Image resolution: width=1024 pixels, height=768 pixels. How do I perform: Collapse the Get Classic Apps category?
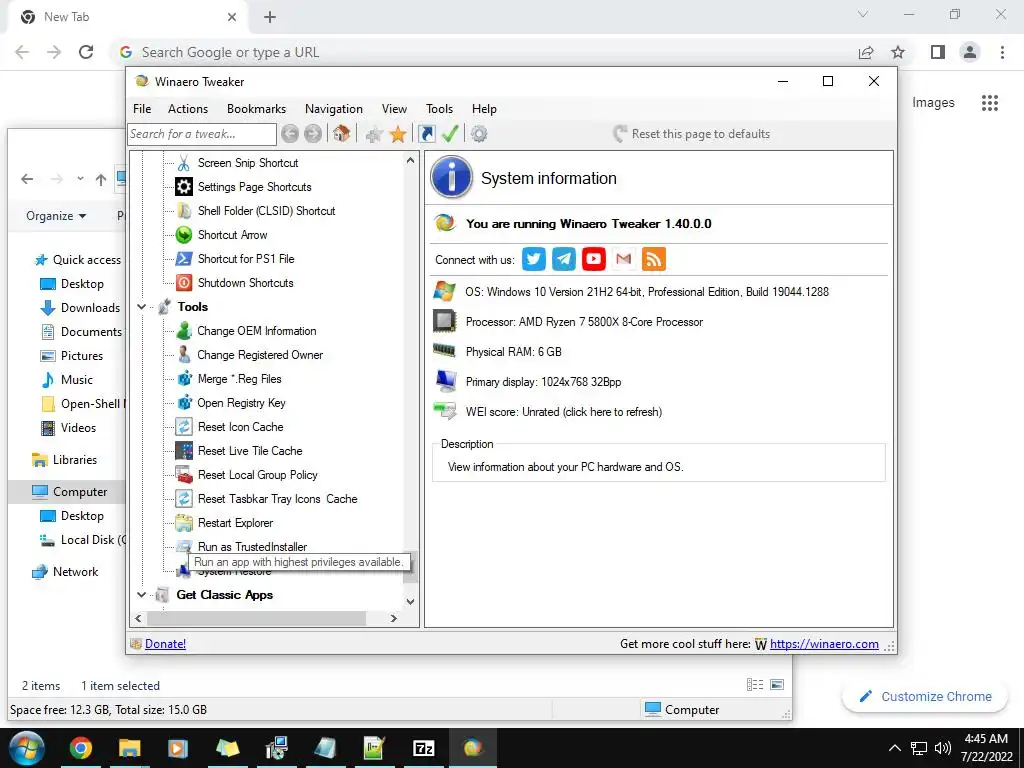coord(142,595)
